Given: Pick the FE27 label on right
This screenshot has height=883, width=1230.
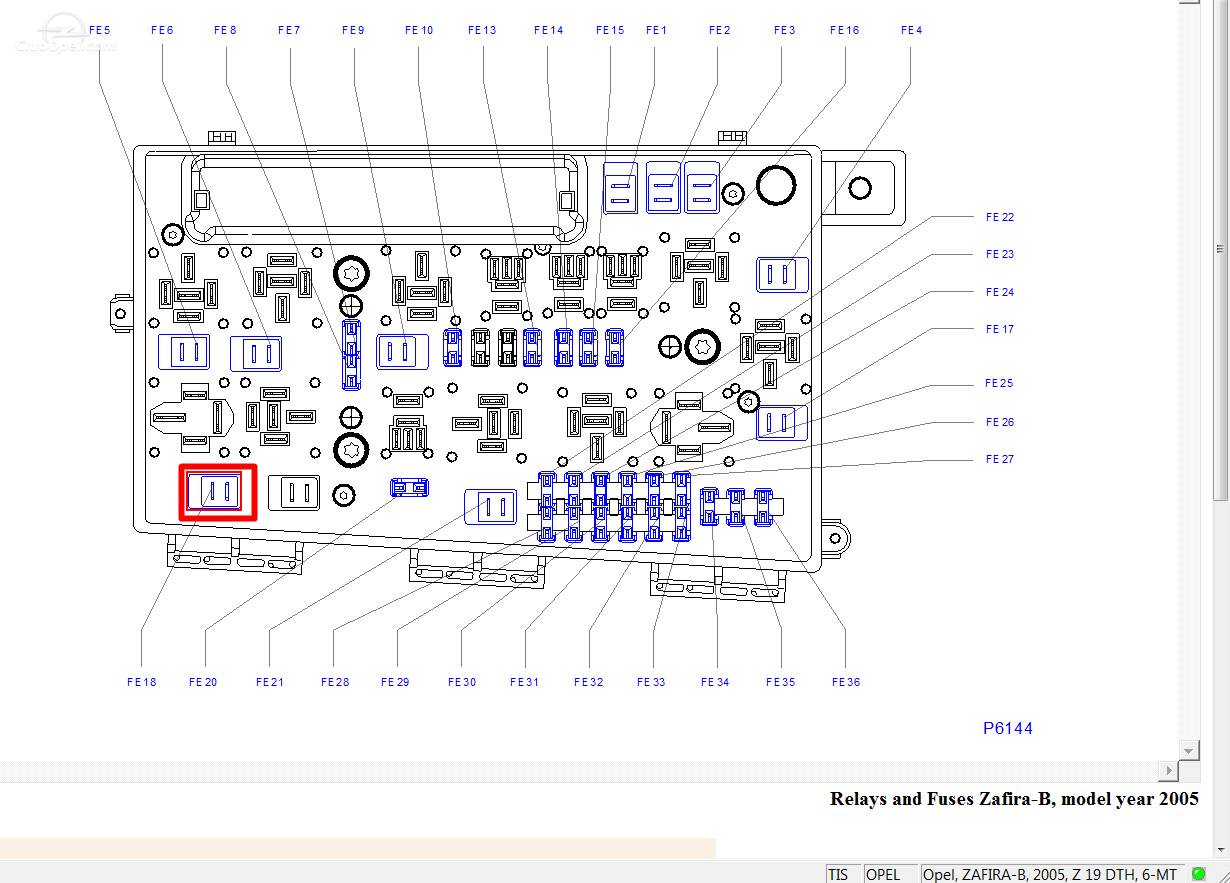Looking at the screenshot, I should (1000, 459).
